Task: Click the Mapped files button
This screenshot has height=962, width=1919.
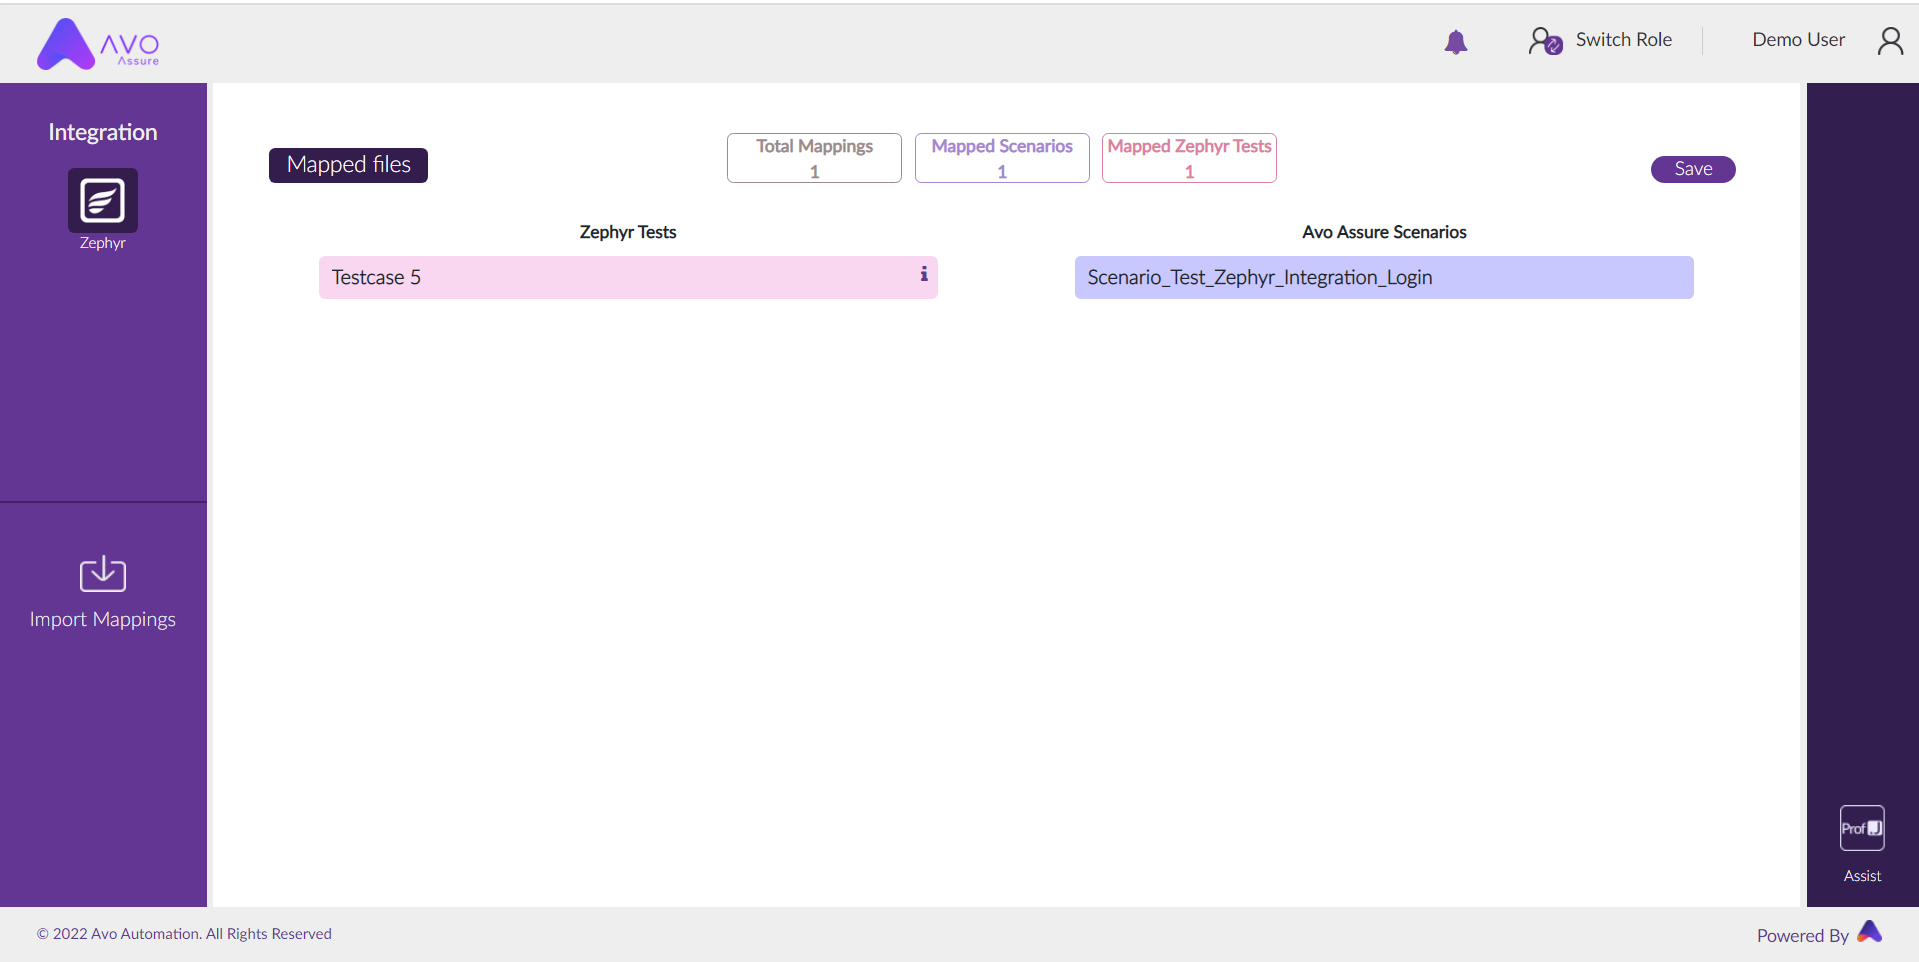Action: pyautogui.click(x=348, y=165)
